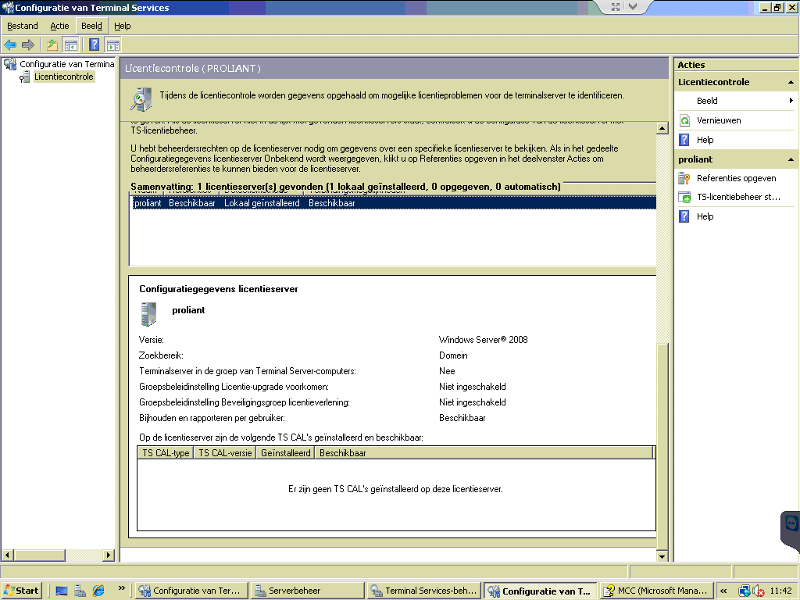800x600 pixels.
Task: Click the Back arrow toolbar icon
Action: point(12,44)
